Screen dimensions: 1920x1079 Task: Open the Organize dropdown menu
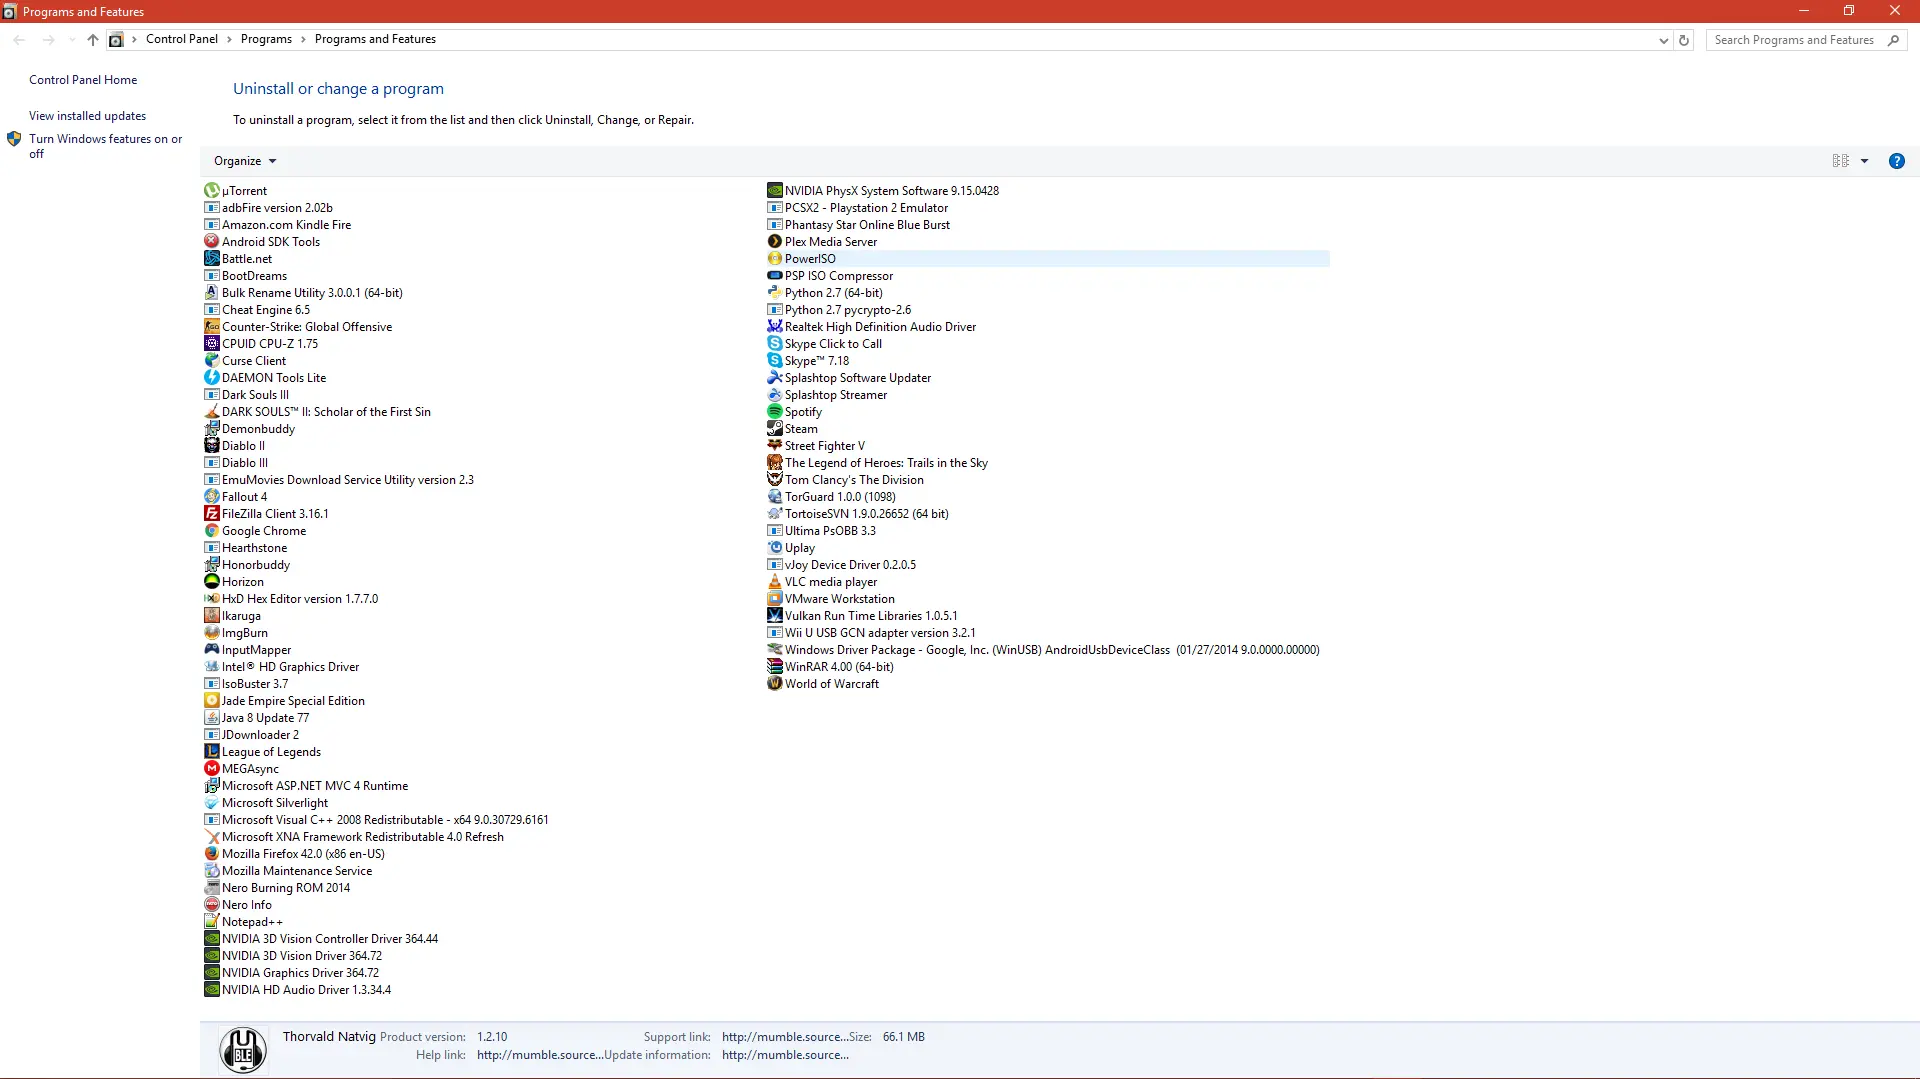[x=245, y=161]
